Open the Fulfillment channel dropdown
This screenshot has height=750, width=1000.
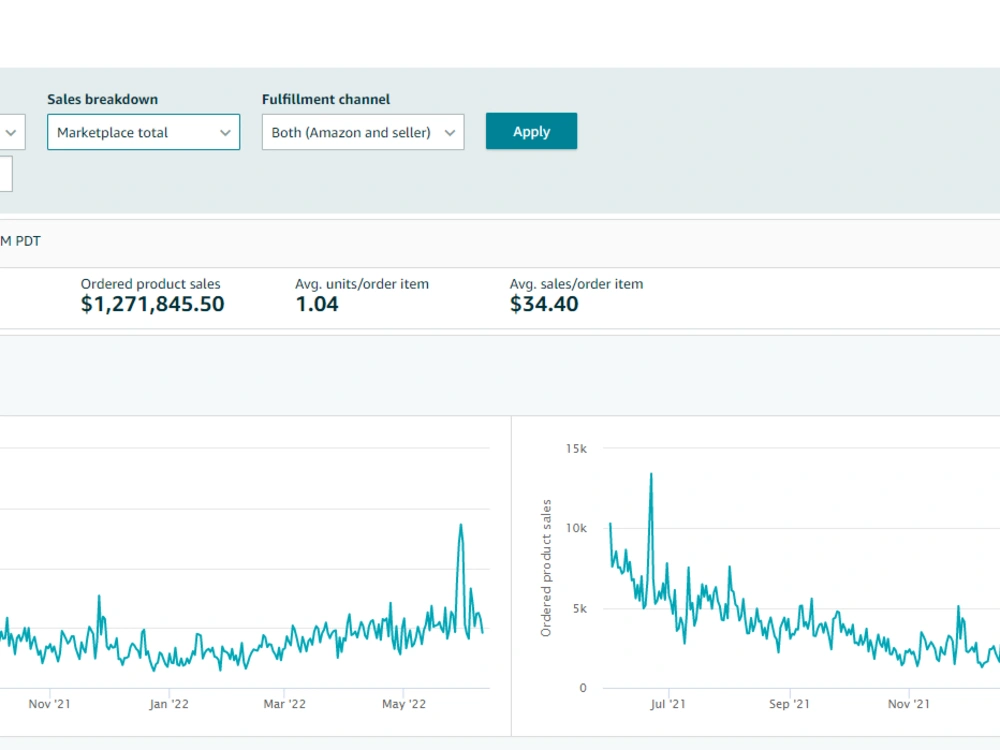point(363,132)
